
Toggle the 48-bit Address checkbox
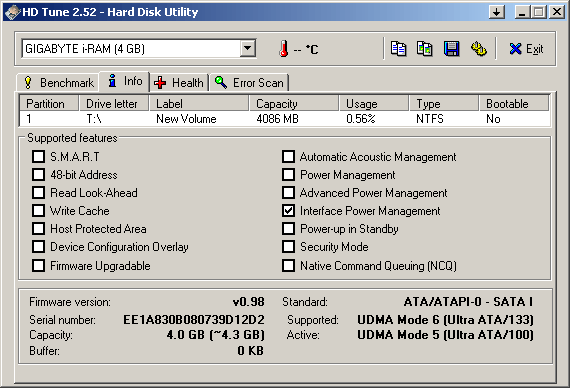38,175
